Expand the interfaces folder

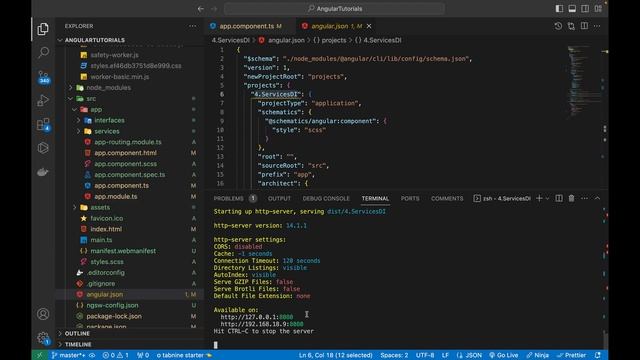pyautogui.click(x=109, y=120)
